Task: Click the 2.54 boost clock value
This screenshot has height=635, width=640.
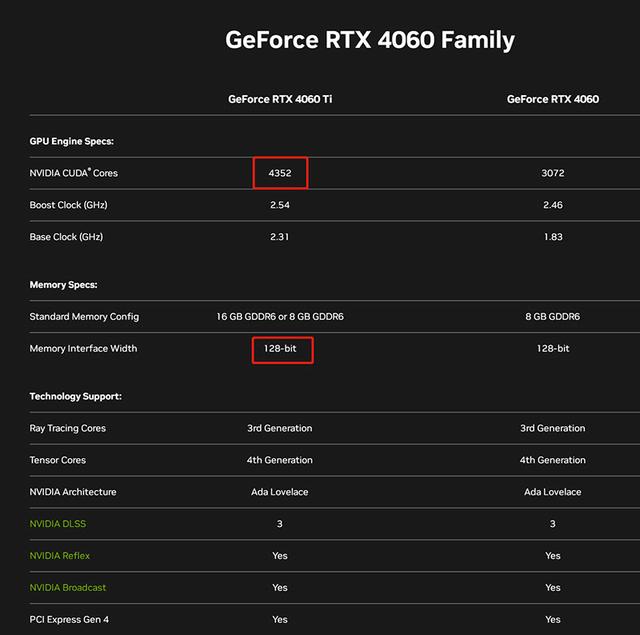Action: click(x=280, y=205)
